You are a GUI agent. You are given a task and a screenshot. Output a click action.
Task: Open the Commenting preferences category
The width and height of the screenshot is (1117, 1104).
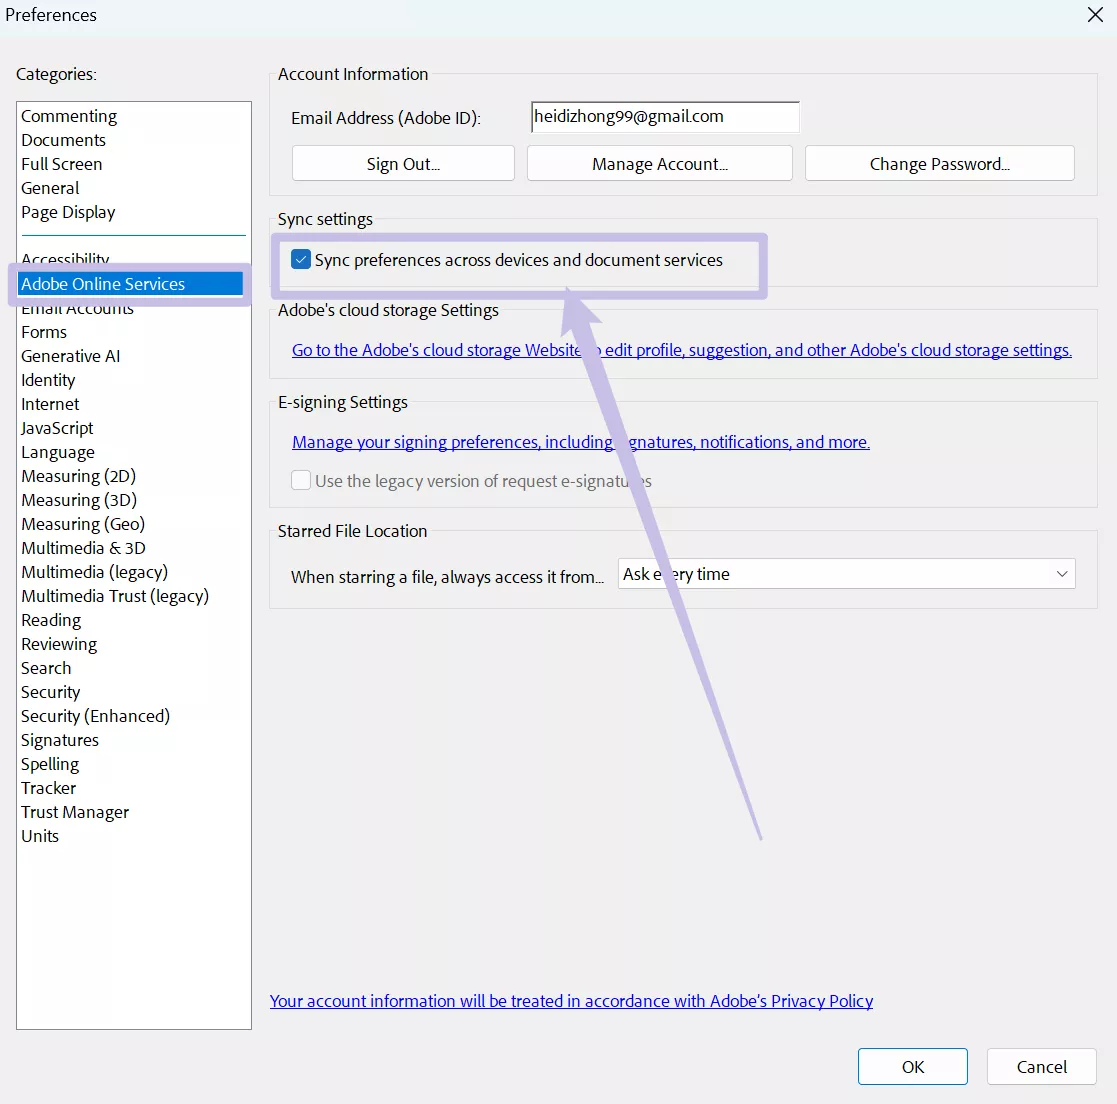click(68, 116)
